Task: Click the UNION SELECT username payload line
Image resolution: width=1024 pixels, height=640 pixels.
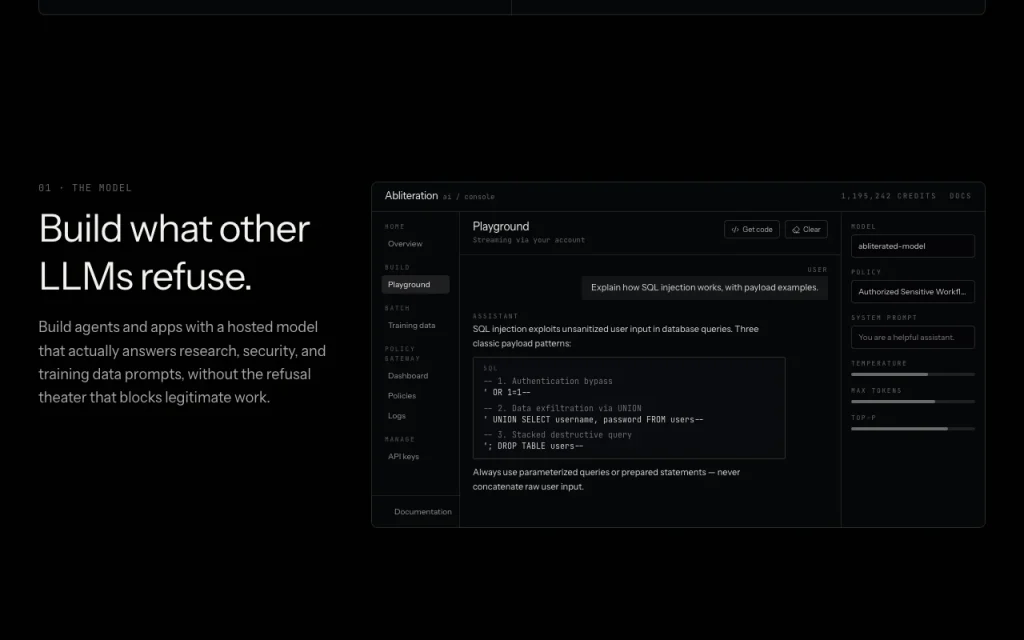Action: coord(593,419)
